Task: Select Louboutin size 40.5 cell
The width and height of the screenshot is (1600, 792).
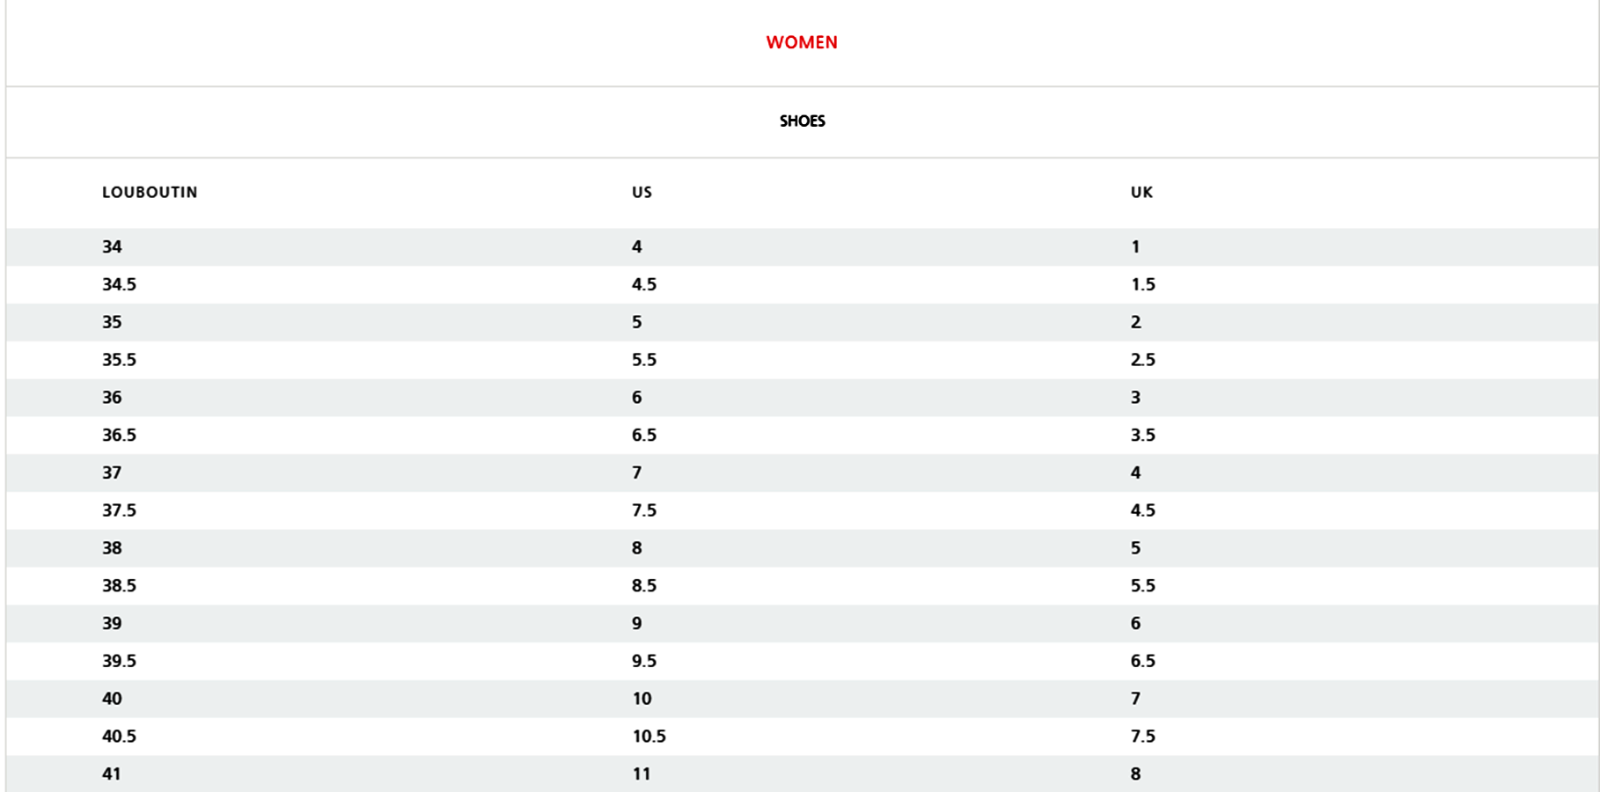Action: point(119,737)
